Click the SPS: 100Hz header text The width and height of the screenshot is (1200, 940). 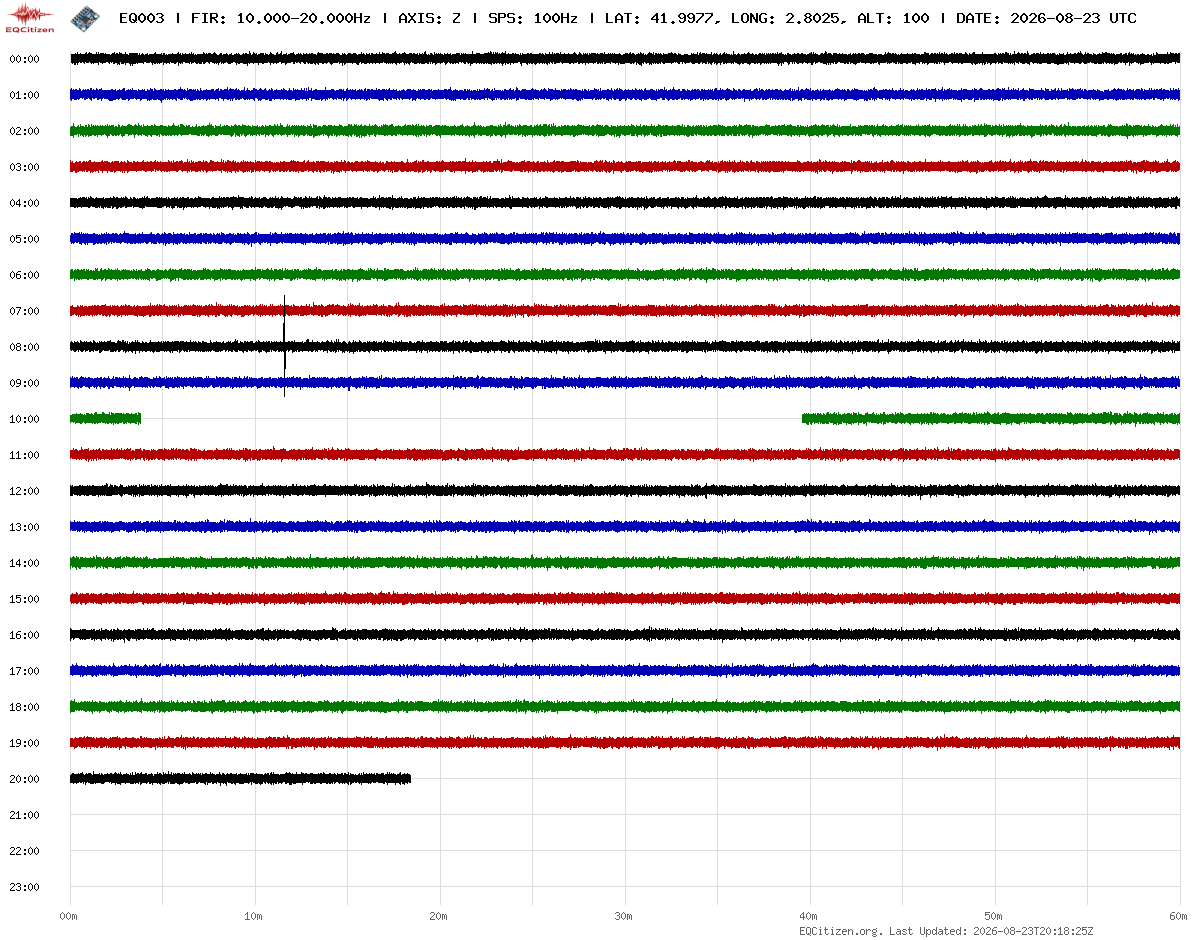[x=533, y=18]
